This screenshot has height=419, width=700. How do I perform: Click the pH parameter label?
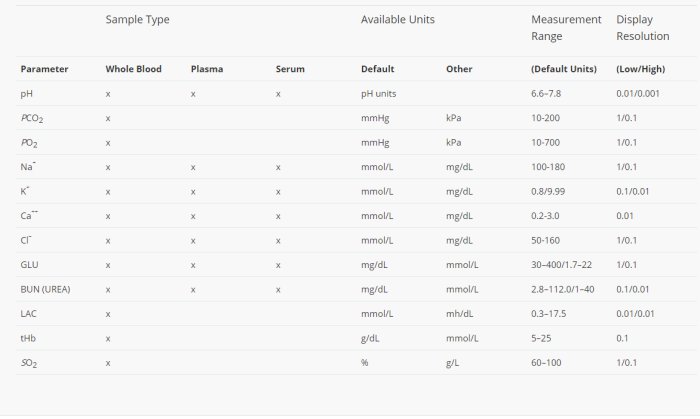click(x=26, y=93)
